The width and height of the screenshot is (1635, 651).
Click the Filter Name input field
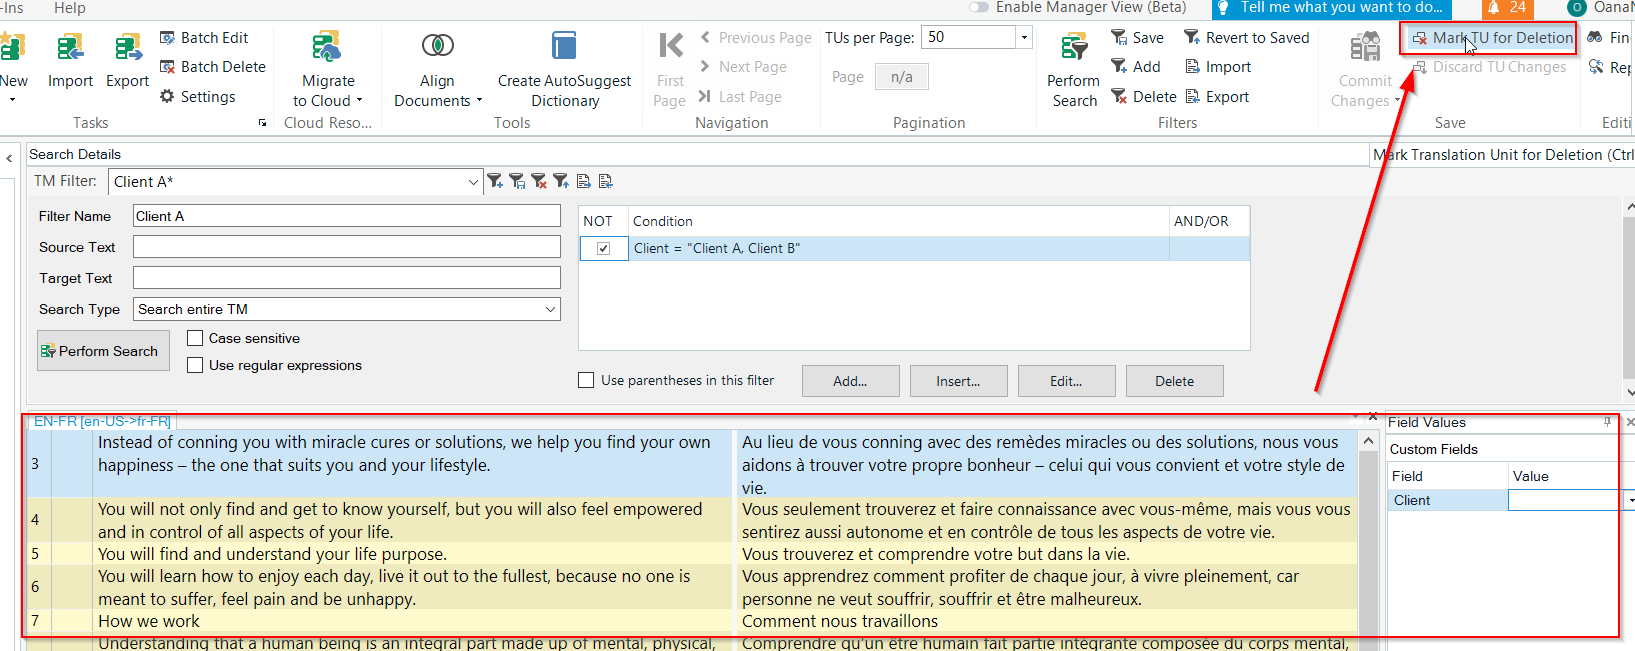tap(346, 216)
